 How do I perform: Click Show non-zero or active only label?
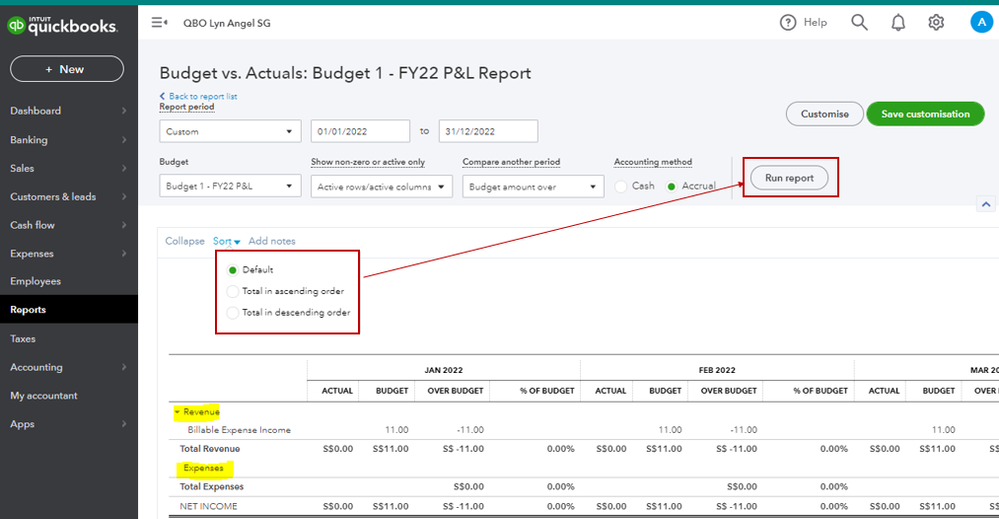click(368, 162)
